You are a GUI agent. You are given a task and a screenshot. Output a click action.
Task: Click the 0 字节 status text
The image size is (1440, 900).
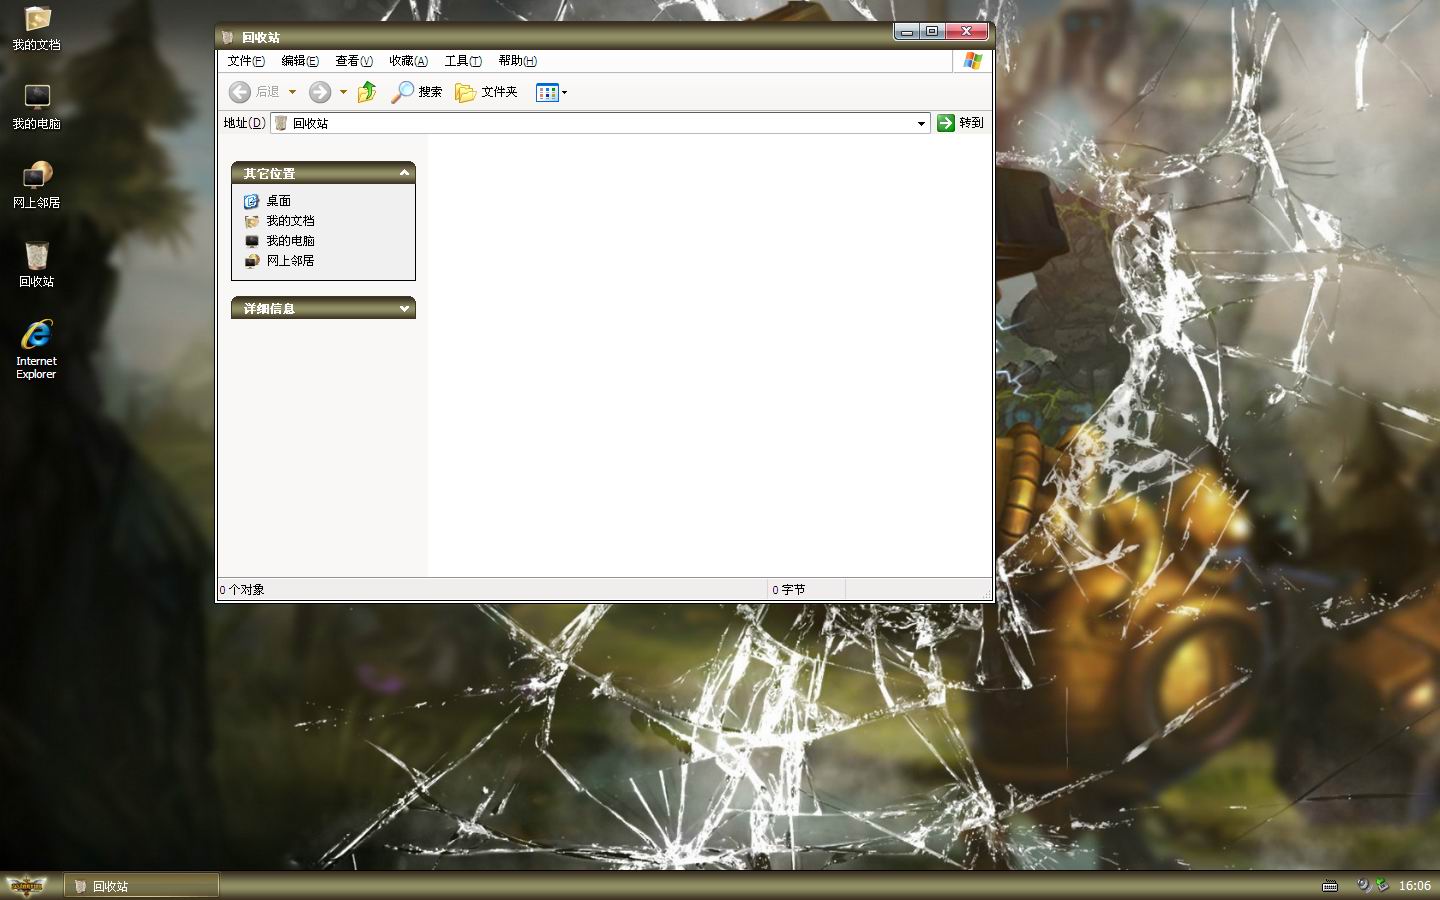click(789, 590)
